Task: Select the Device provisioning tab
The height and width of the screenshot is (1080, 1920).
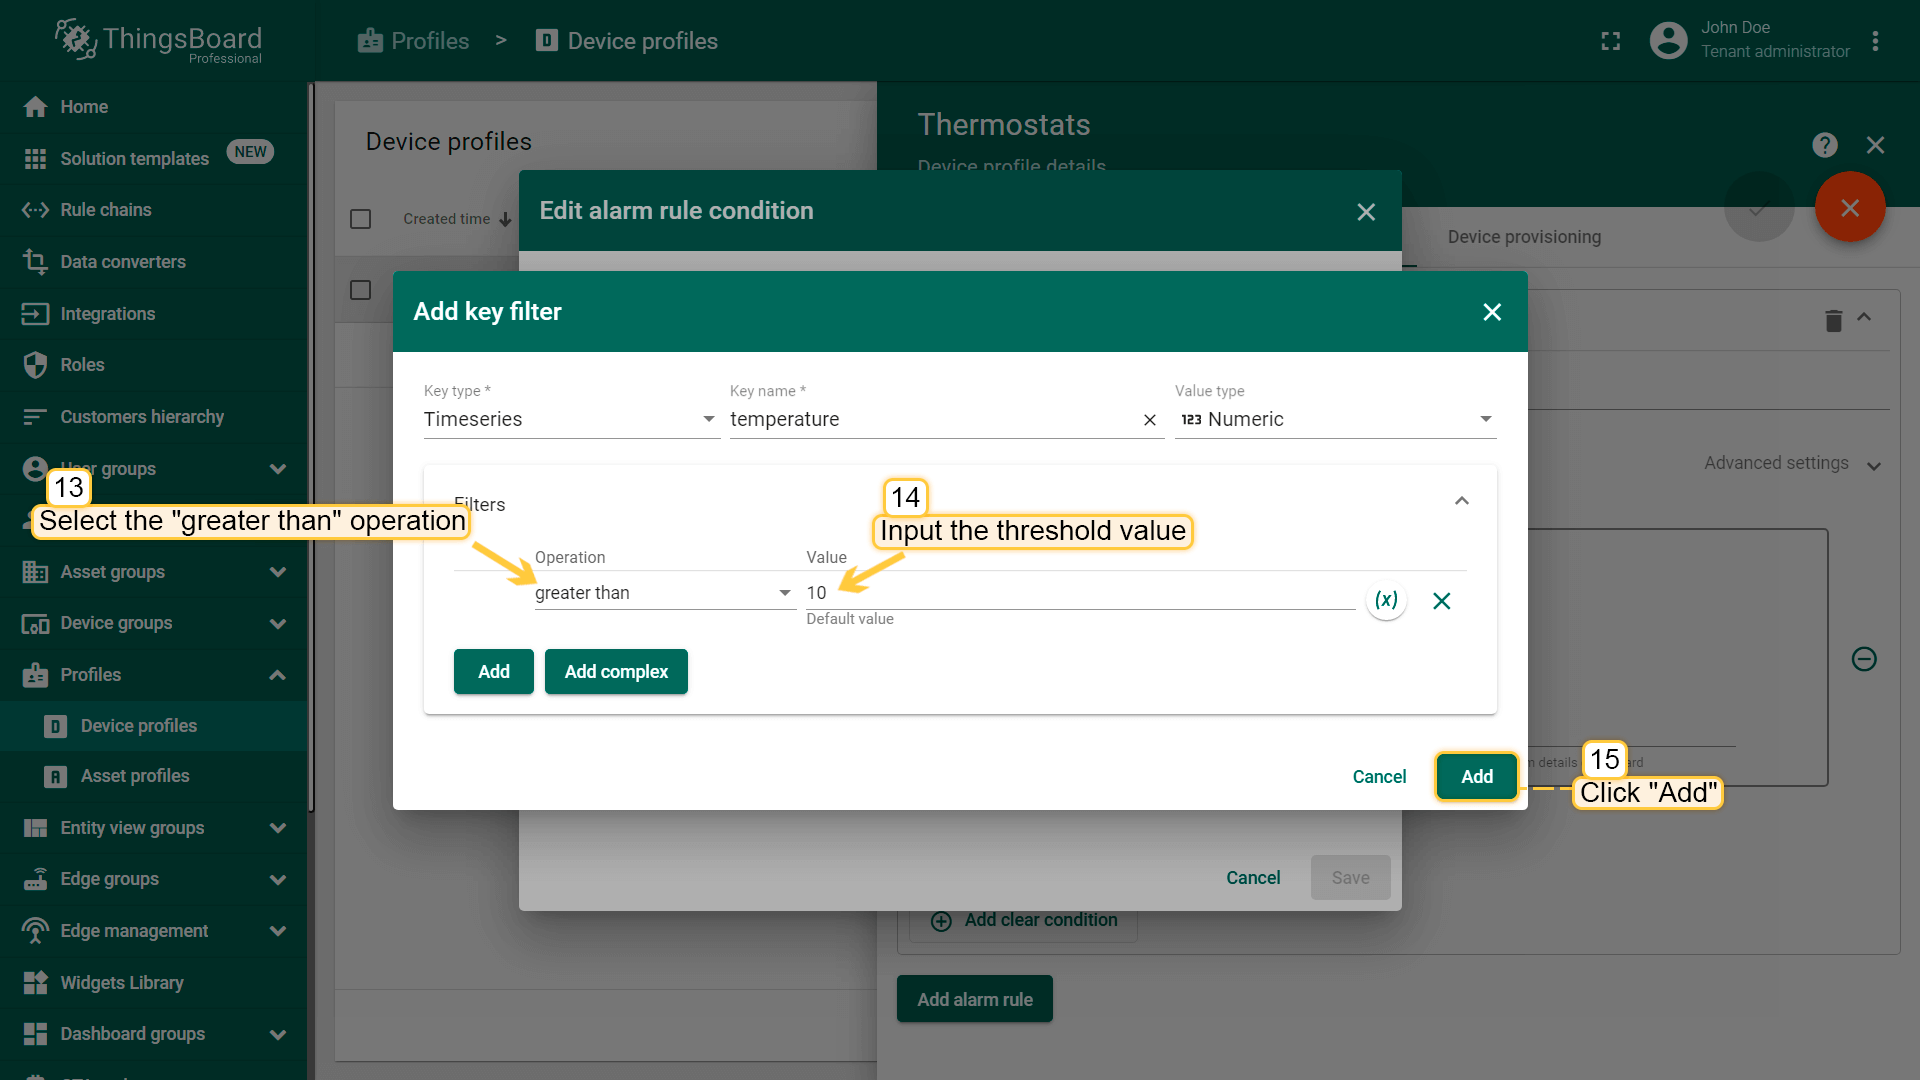Action: [1524, 237]
